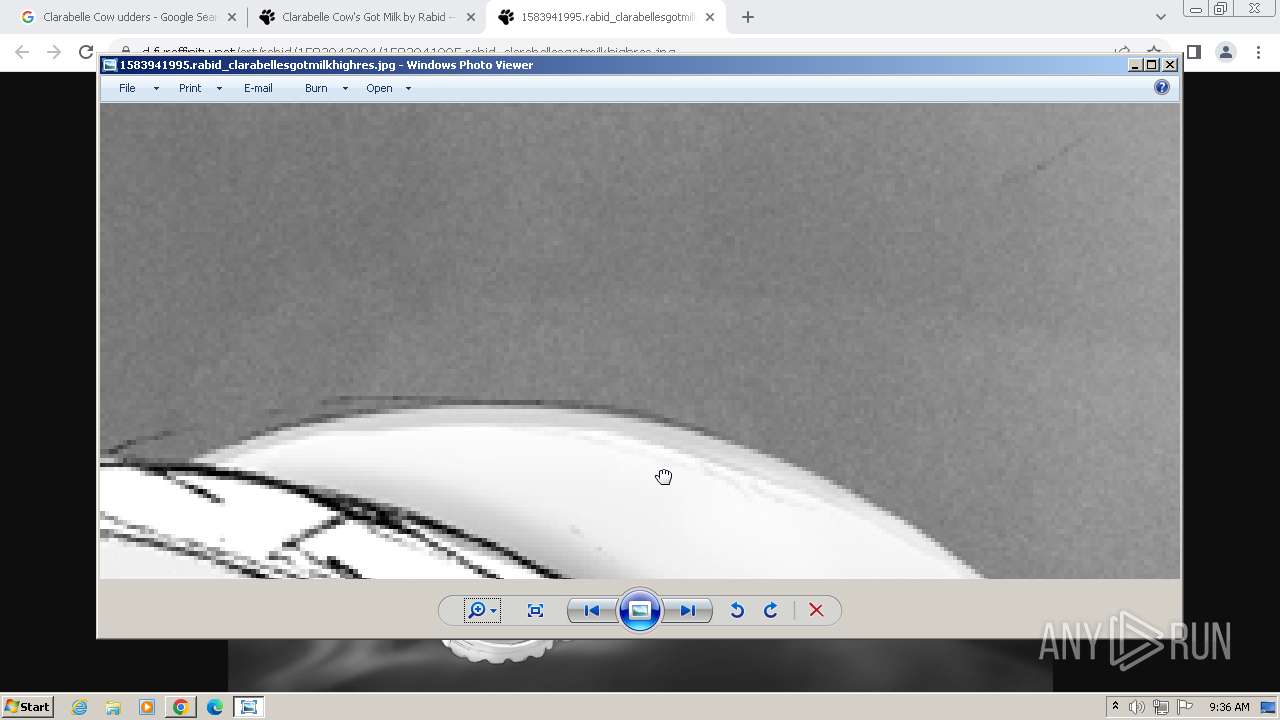Open the Print menu
Screen dimensions: 1280x720
[x=190, y=88]
